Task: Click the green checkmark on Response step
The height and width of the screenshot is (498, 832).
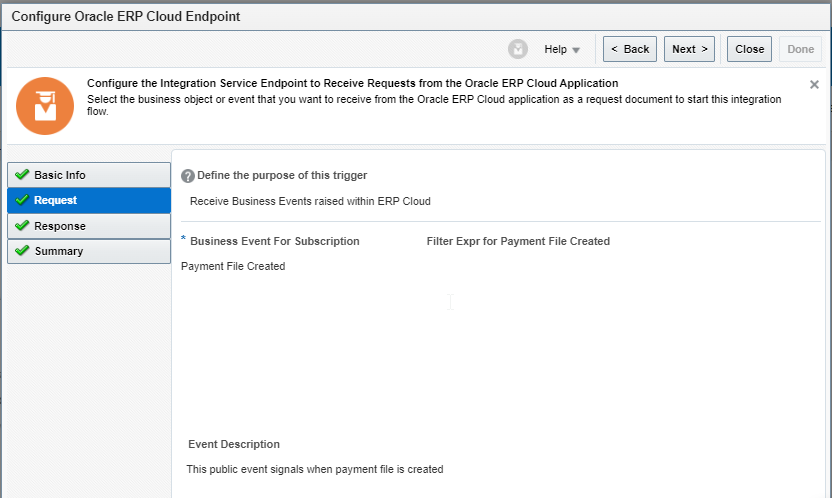Action: (x=22, y=225)
